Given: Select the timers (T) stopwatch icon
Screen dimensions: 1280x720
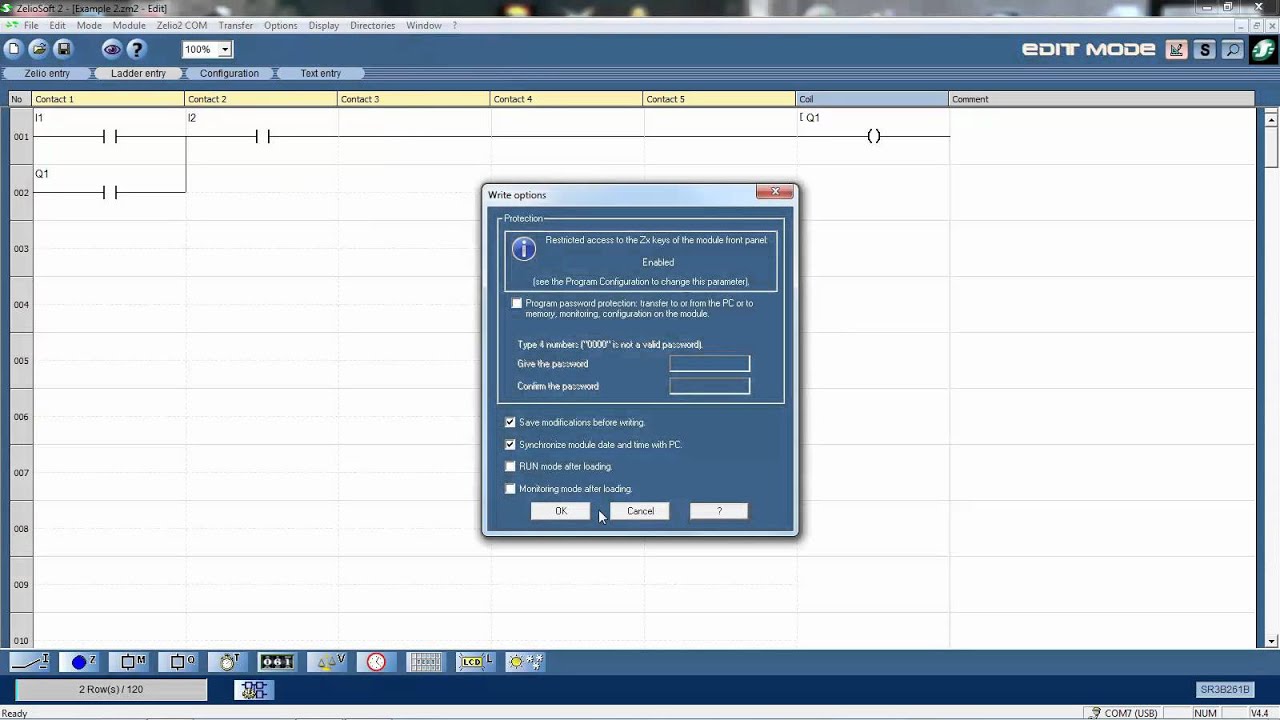Looking at the screenshot, I should (x=229, y=661).
